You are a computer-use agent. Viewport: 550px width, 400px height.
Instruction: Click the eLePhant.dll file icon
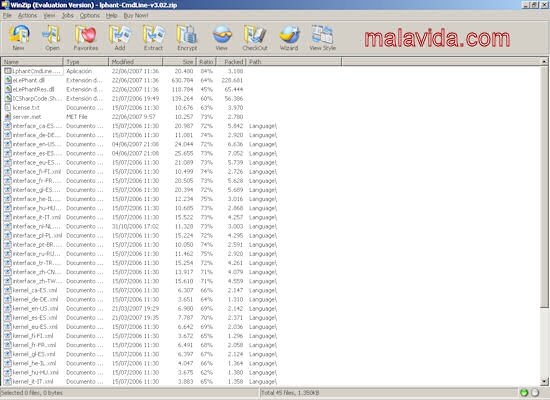[8, 80]
